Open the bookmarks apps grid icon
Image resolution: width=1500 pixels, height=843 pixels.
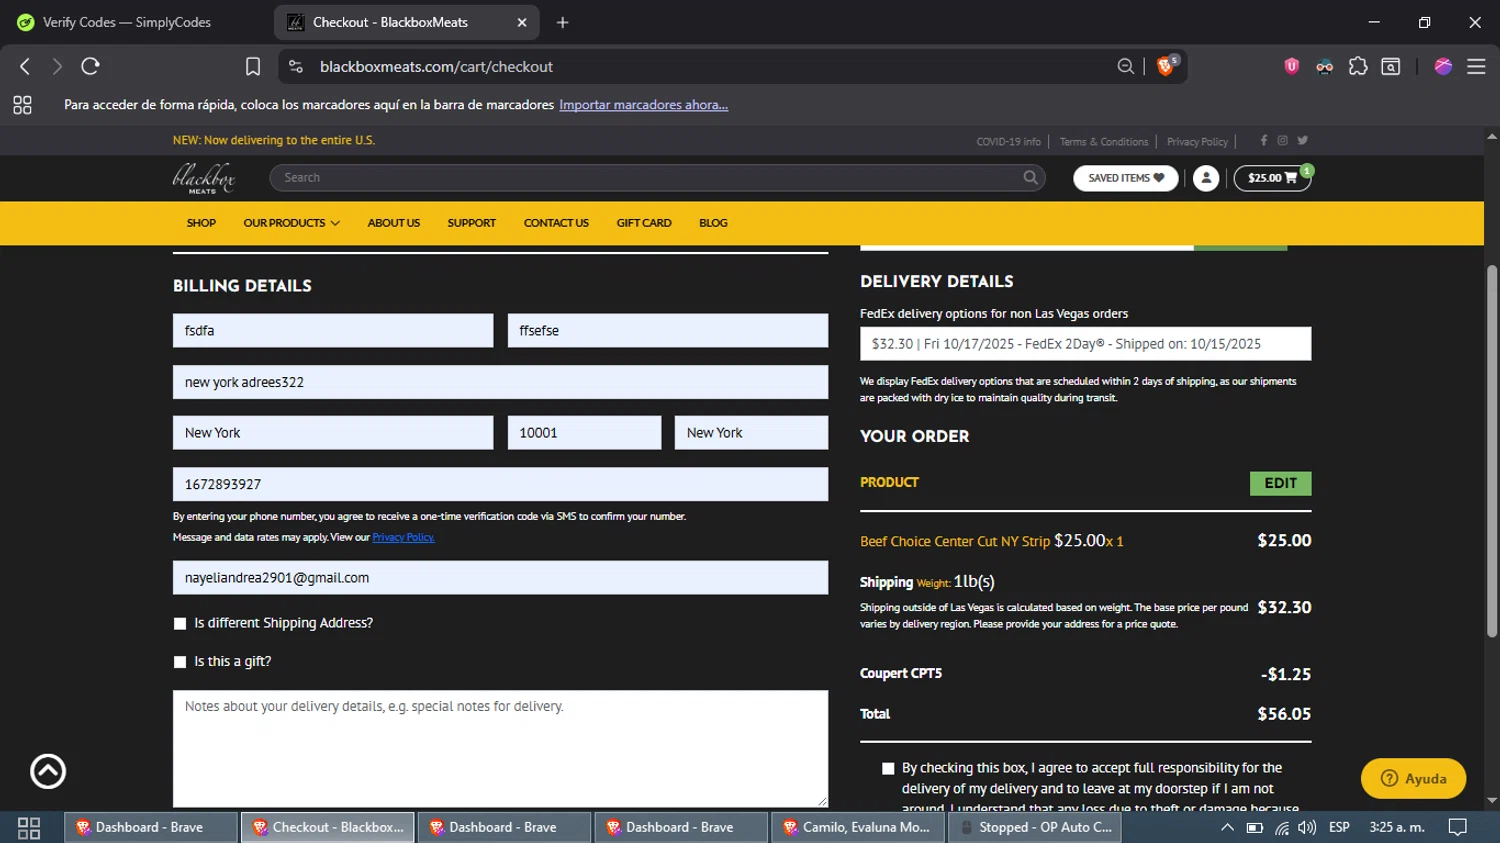click(22, 105)
